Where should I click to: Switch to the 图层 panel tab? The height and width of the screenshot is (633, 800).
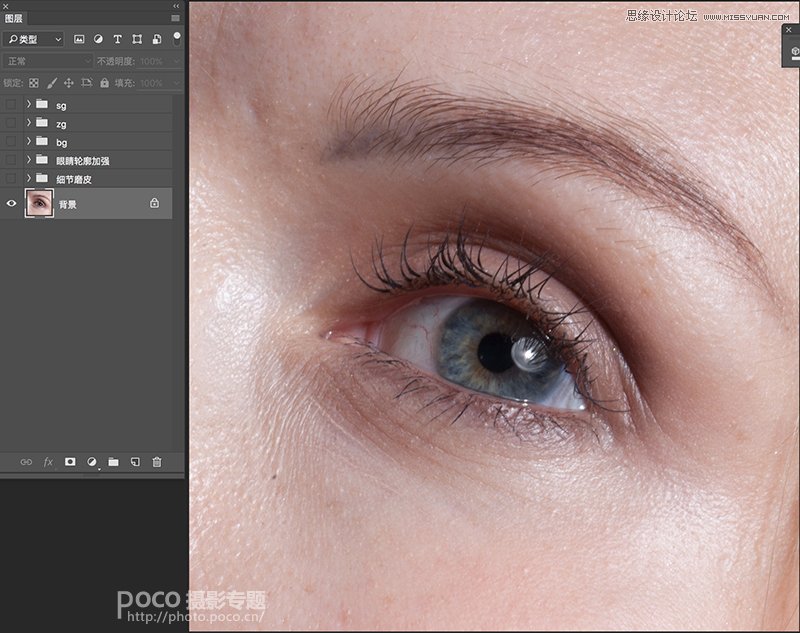[x=14, y=18]
